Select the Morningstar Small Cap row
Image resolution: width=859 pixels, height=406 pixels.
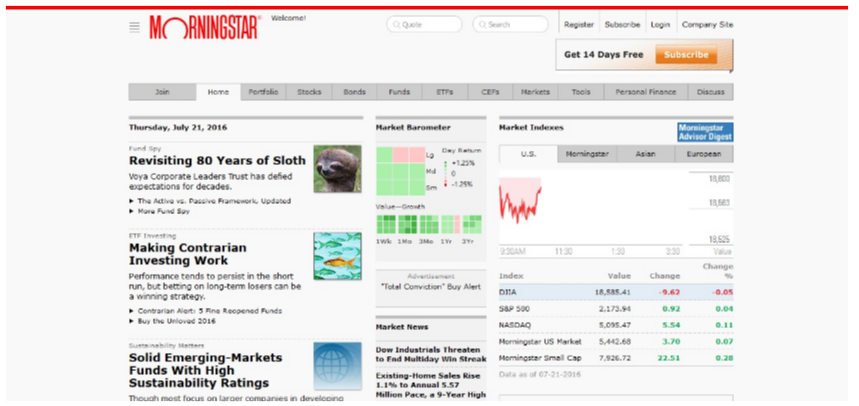[616, 358]
